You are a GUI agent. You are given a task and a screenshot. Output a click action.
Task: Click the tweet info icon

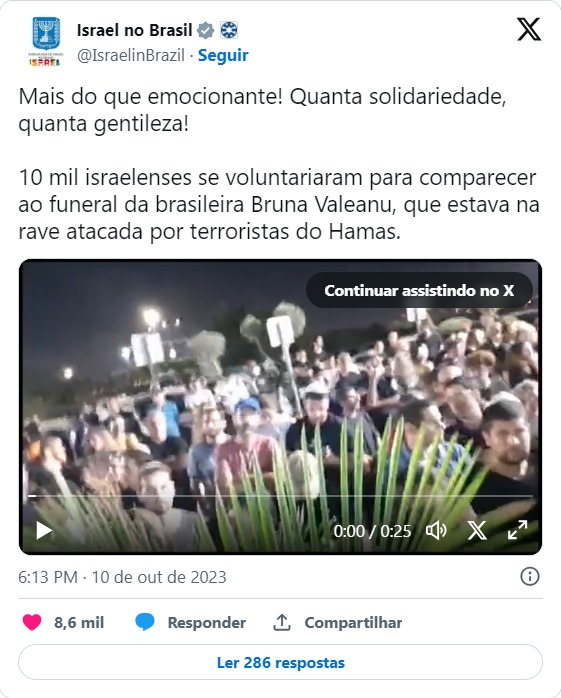529,576
